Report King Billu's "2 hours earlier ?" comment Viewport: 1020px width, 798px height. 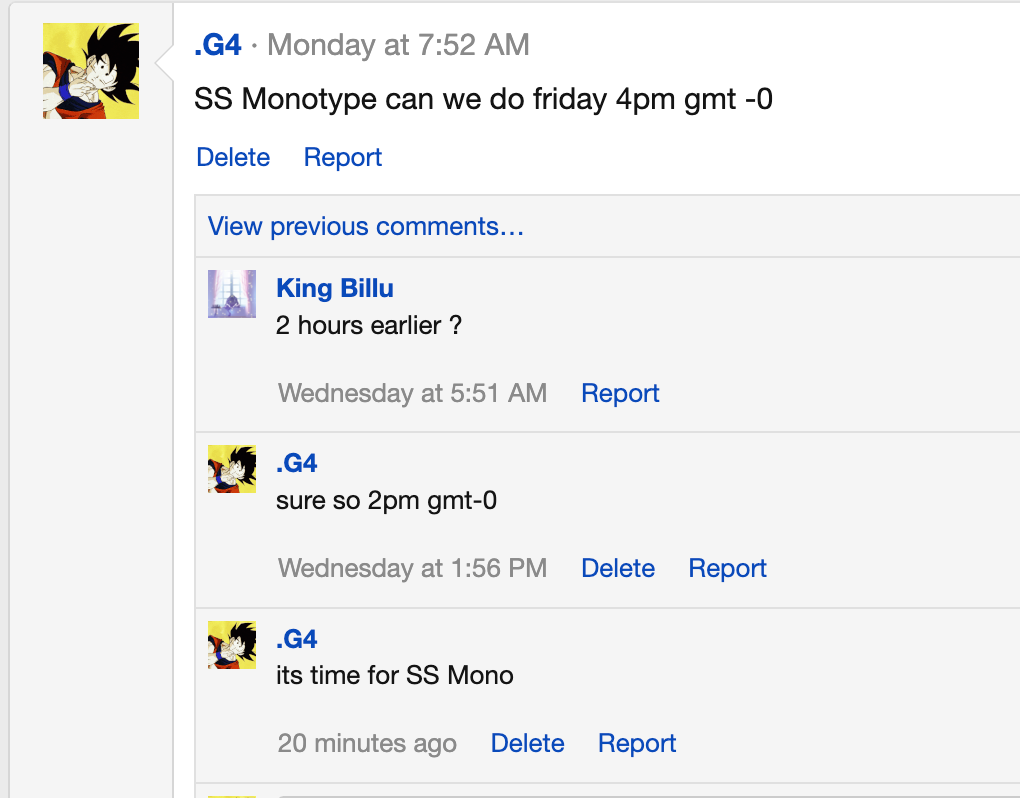(x=620, y=393)
